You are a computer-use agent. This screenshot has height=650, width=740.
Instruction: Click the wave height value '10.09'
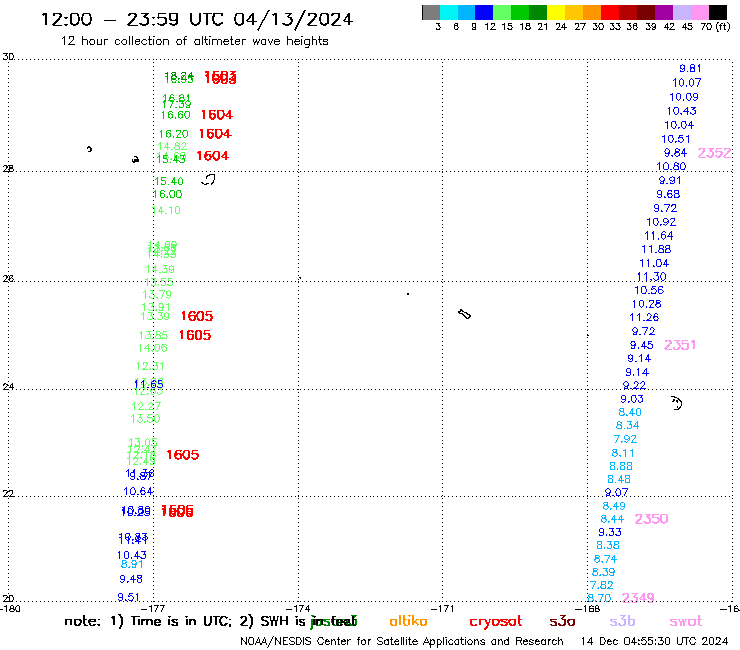tap(684, 97)
